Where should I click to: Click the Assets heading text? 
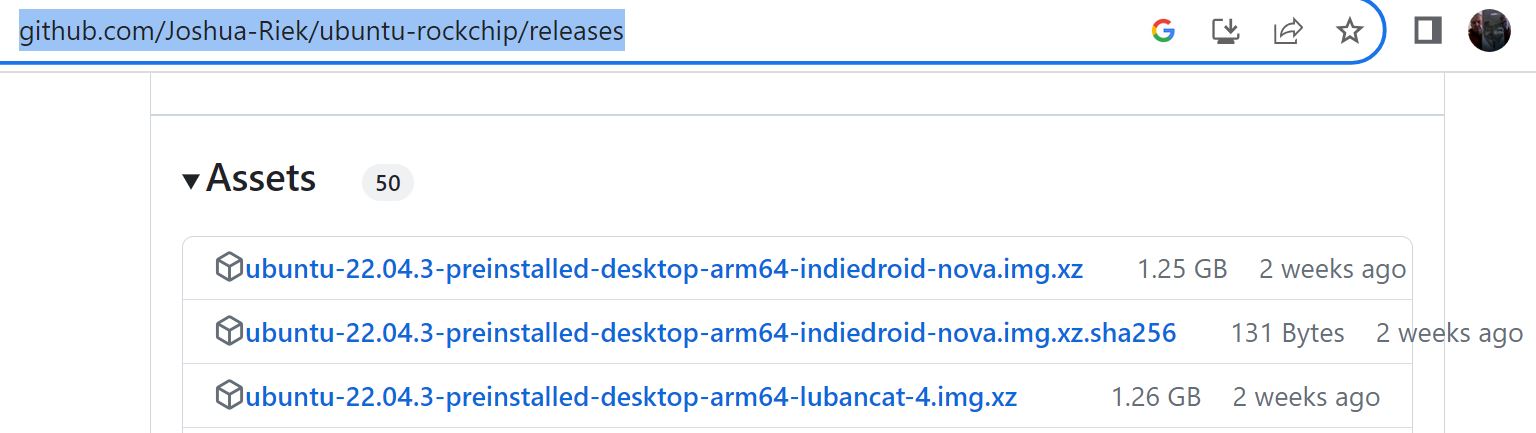[x=261, y=179]
